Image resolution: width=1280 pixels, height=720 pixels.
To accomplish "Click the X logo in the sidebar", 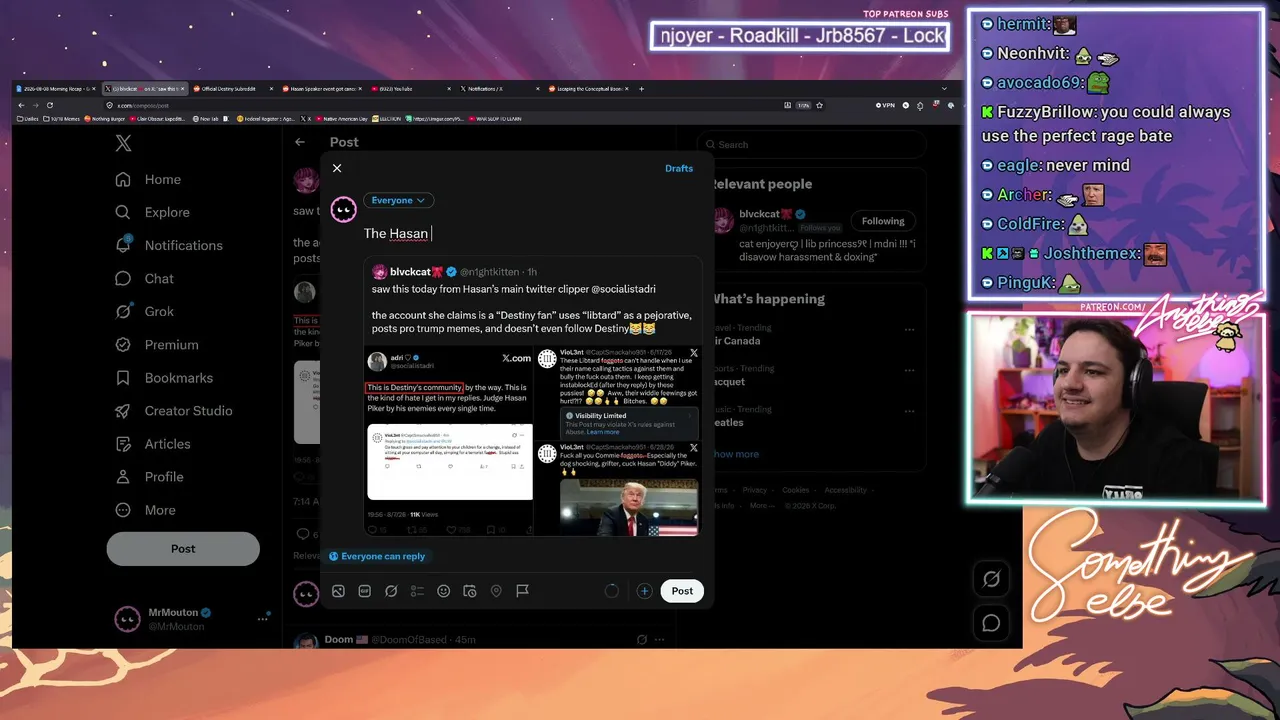I will point(123,144).
